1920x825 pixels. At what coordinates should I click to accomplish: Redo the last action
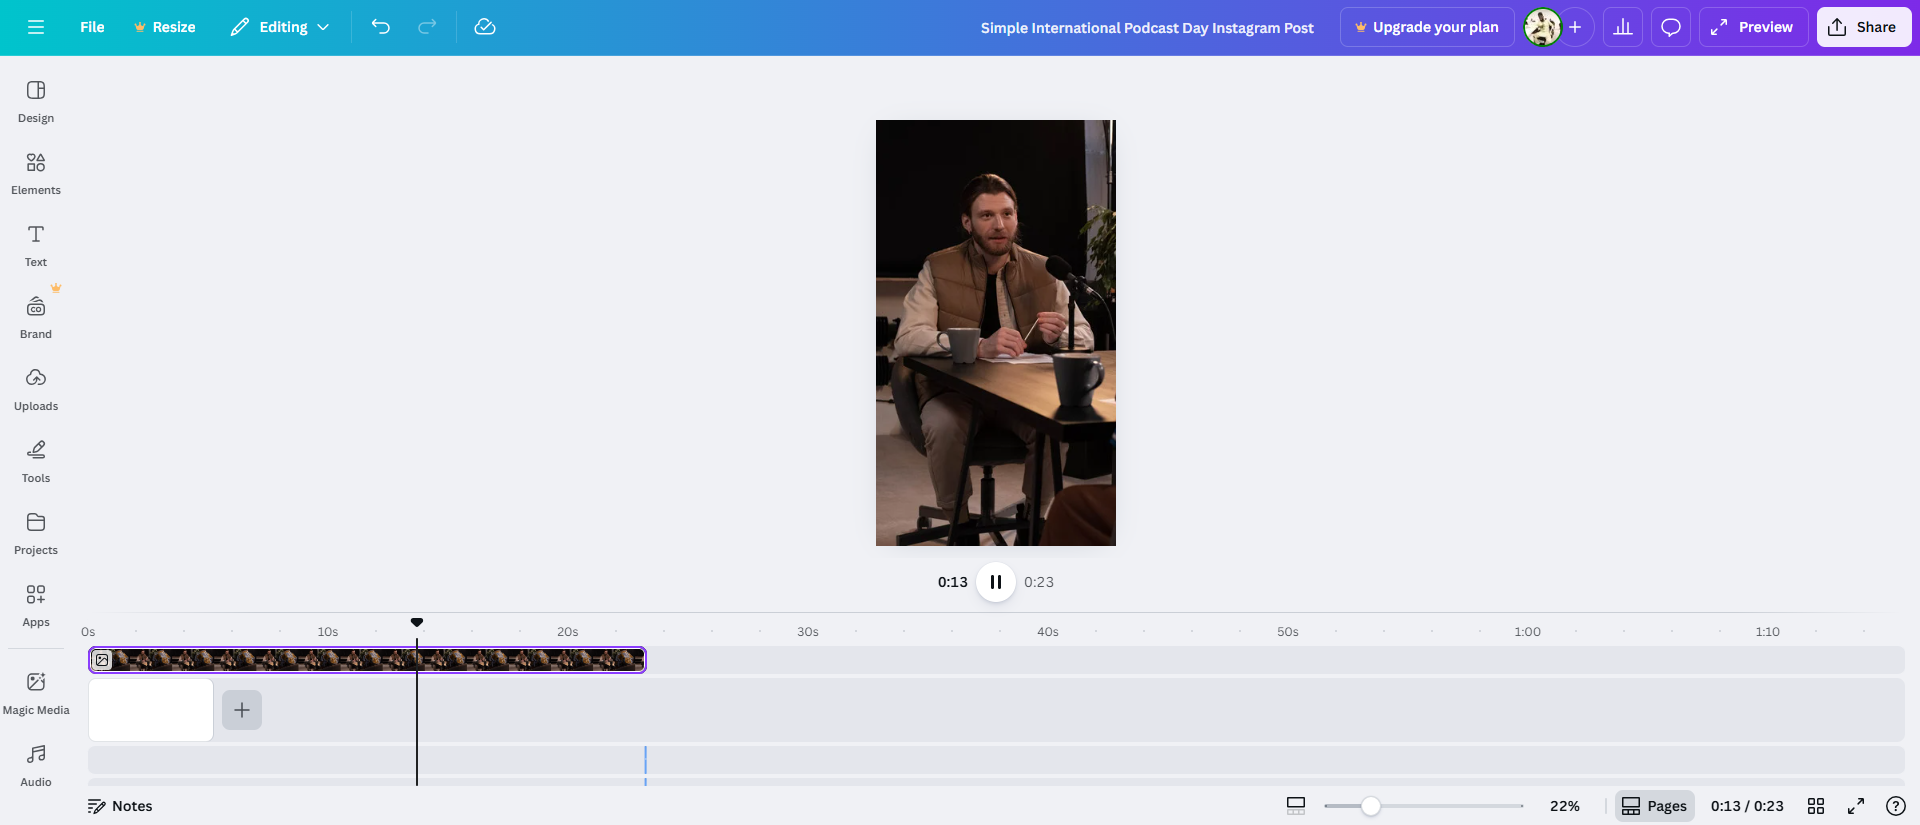pos(427,27)
